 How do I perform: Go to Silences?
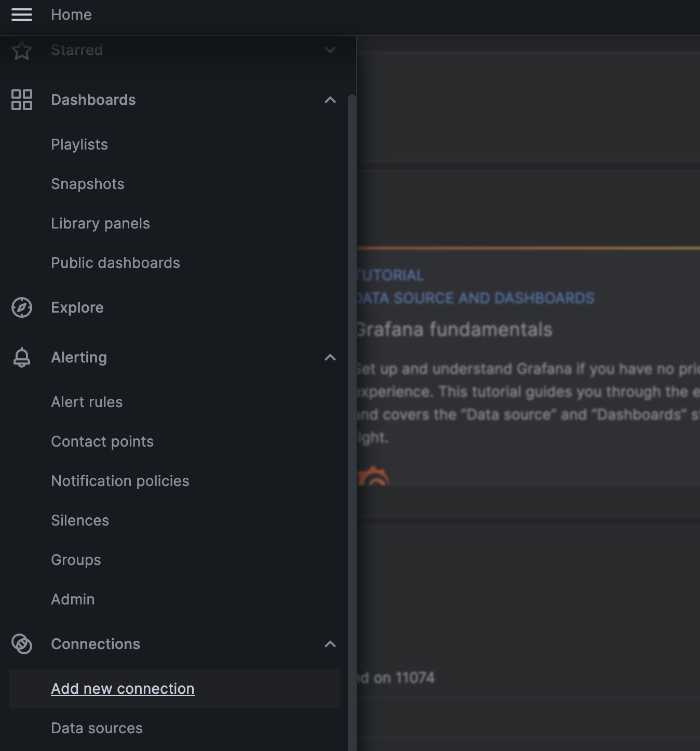click(x=80, y=520)
